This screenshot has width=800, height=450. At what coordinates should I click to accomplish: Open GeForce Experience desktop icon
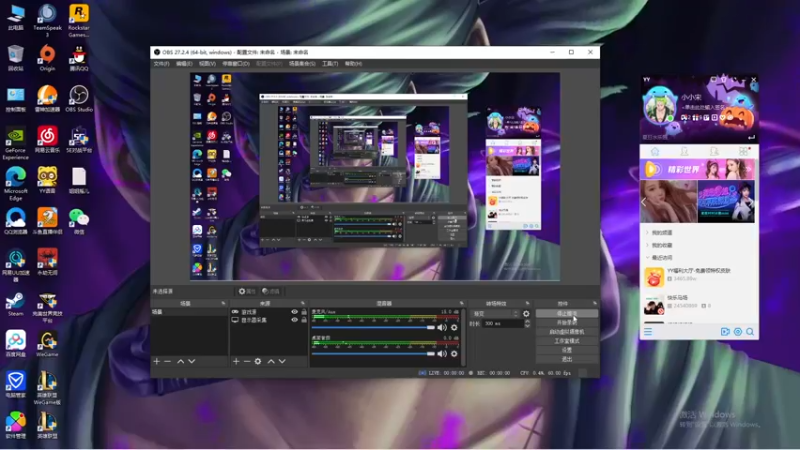[15, 143]
